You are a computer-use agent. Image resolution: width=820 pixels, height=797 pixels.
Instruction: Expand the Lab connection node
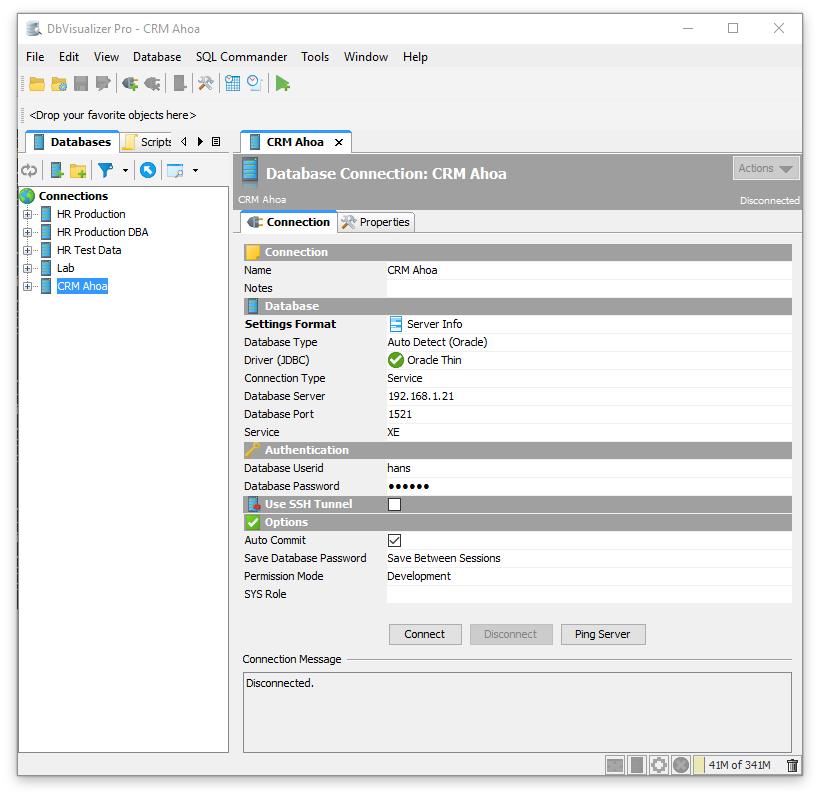28,268
